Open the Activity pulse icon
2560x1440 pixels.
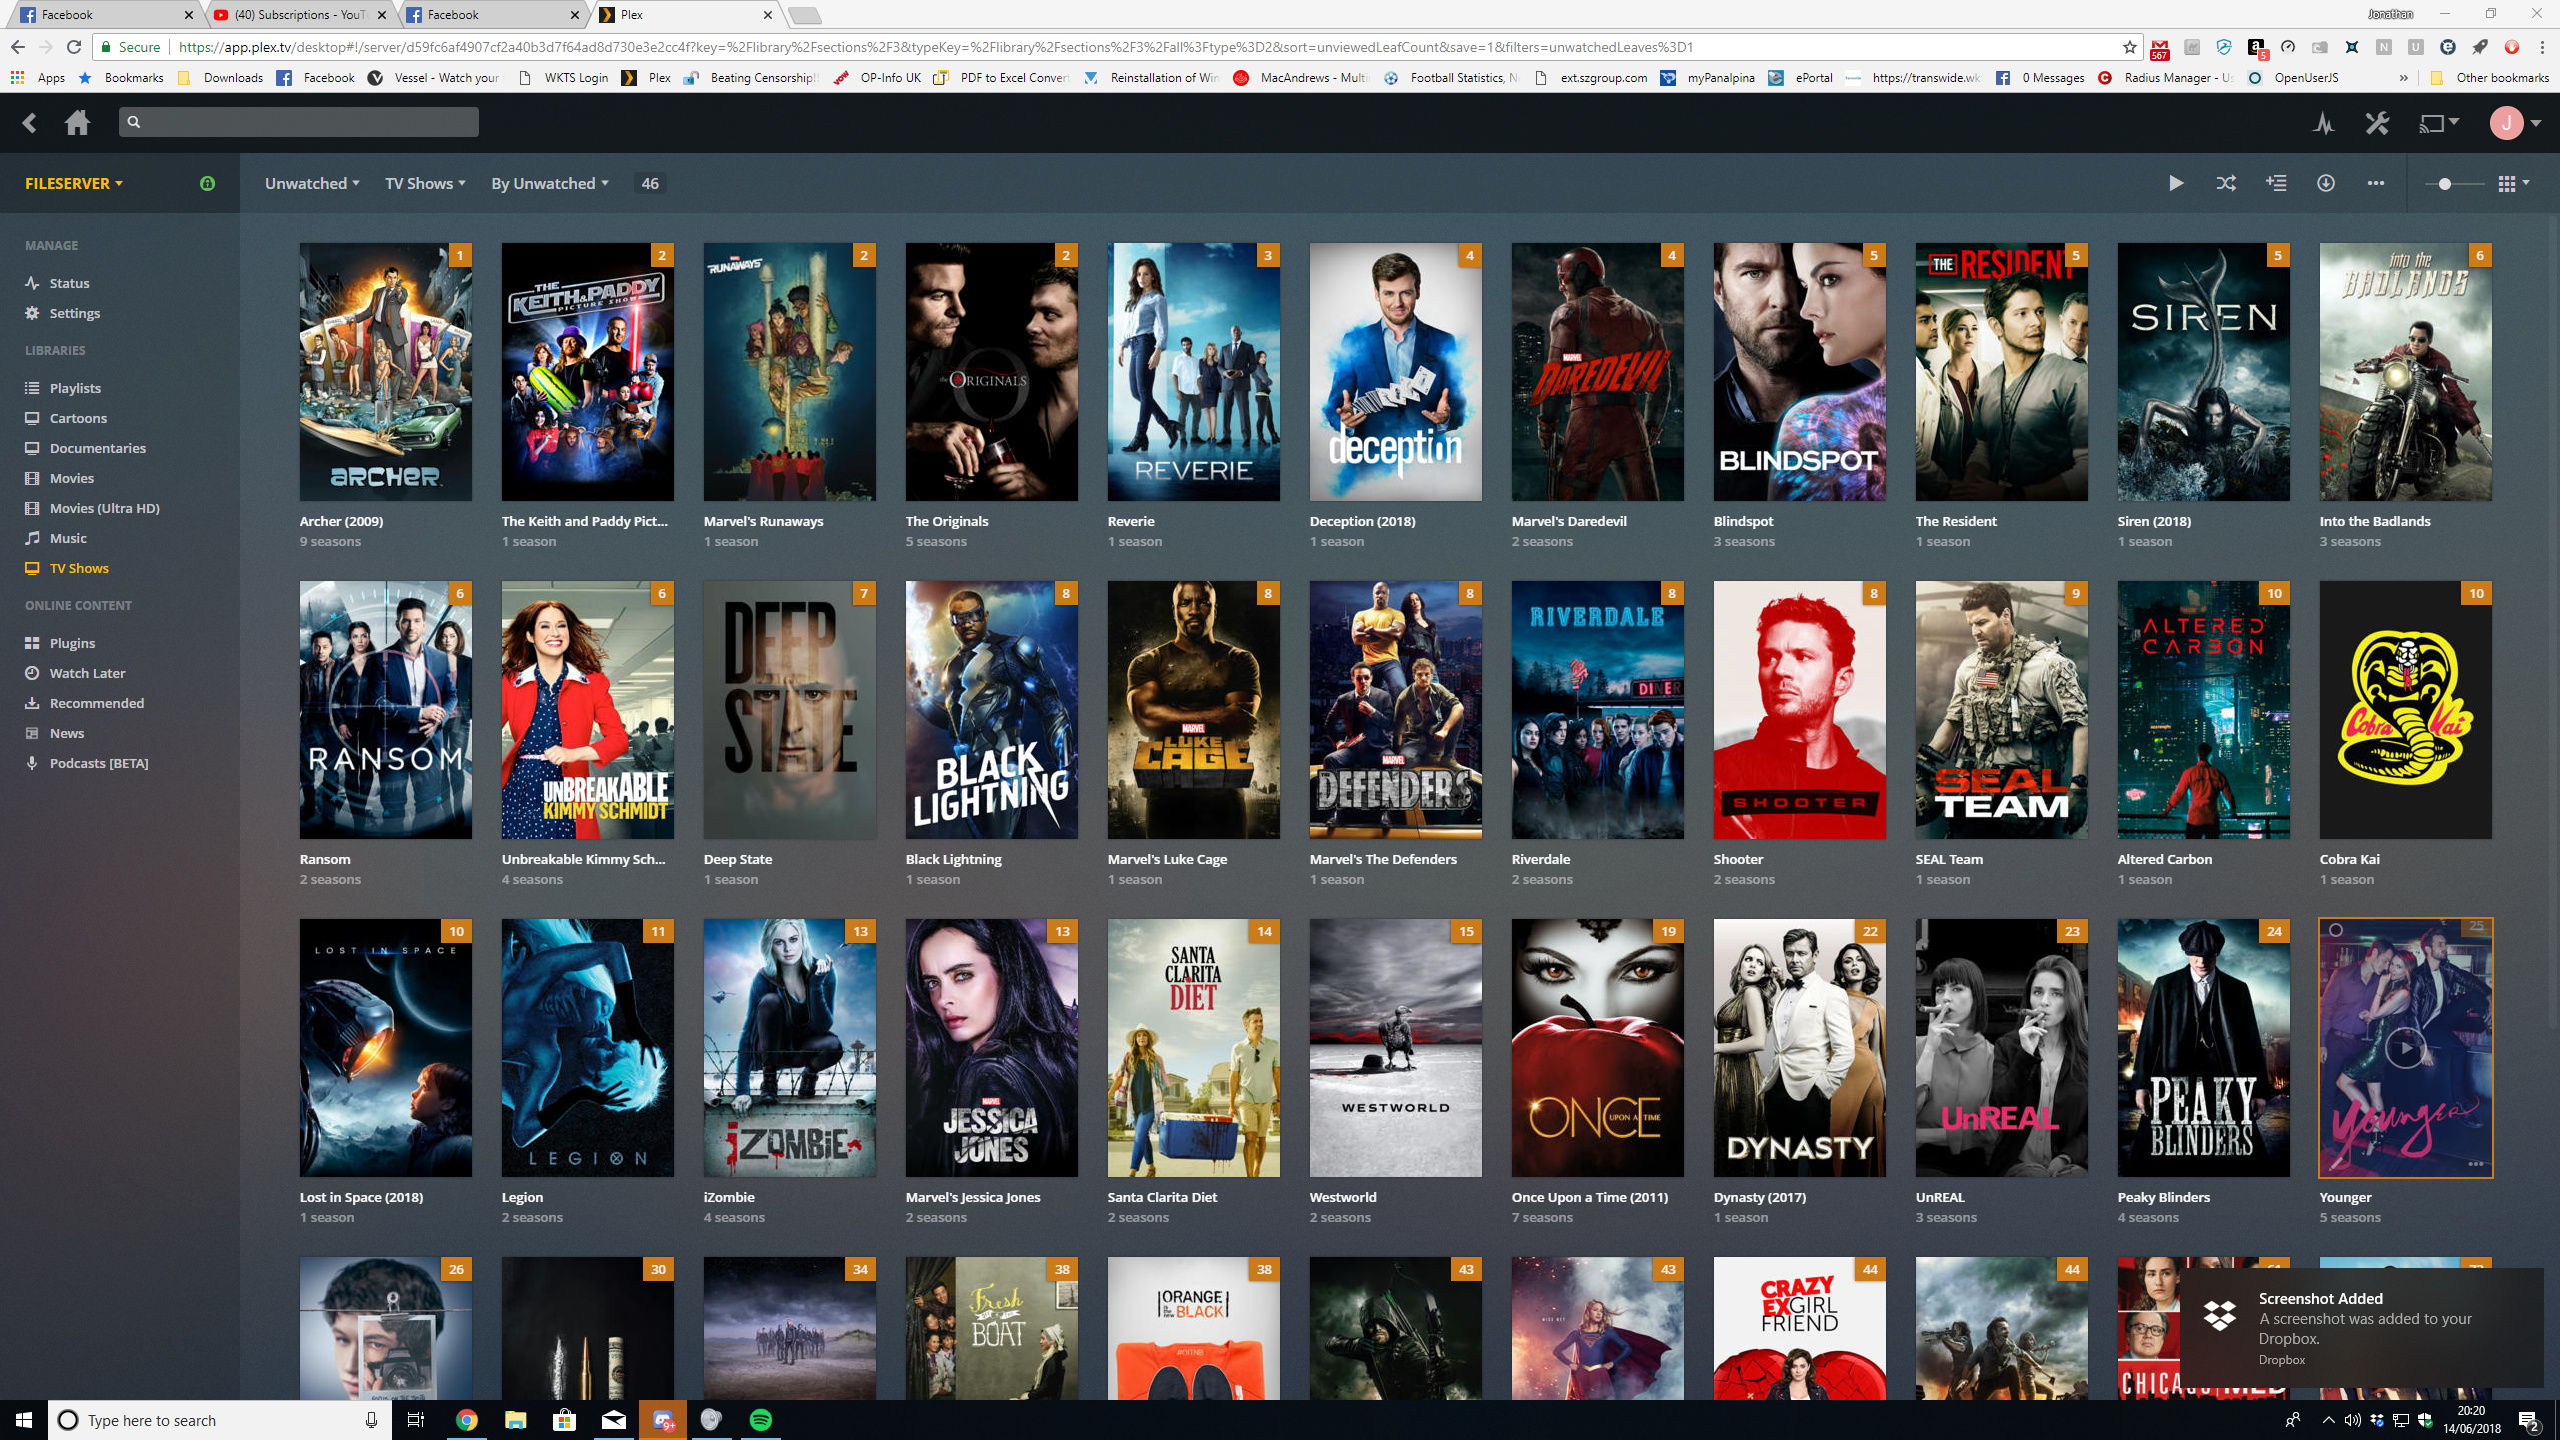click(2323, 123)
